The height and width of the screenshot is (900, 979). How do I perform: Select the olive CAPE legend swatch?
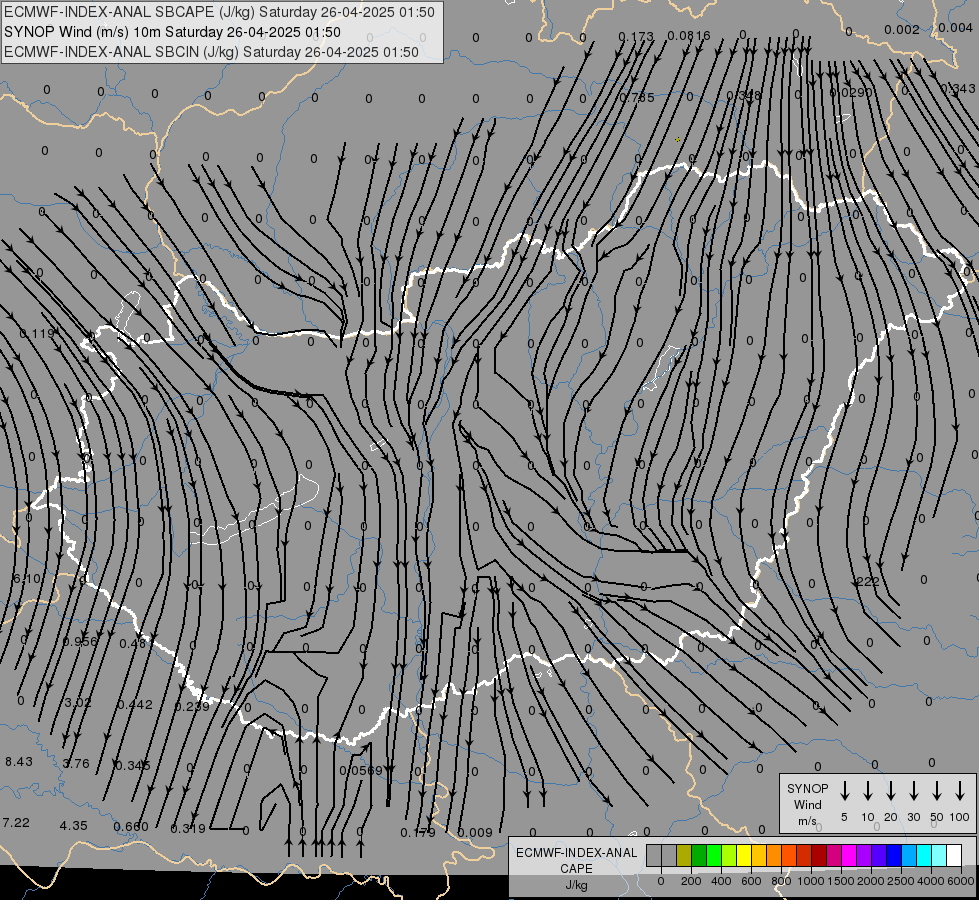pyautogui.click(x=684, y=856)
